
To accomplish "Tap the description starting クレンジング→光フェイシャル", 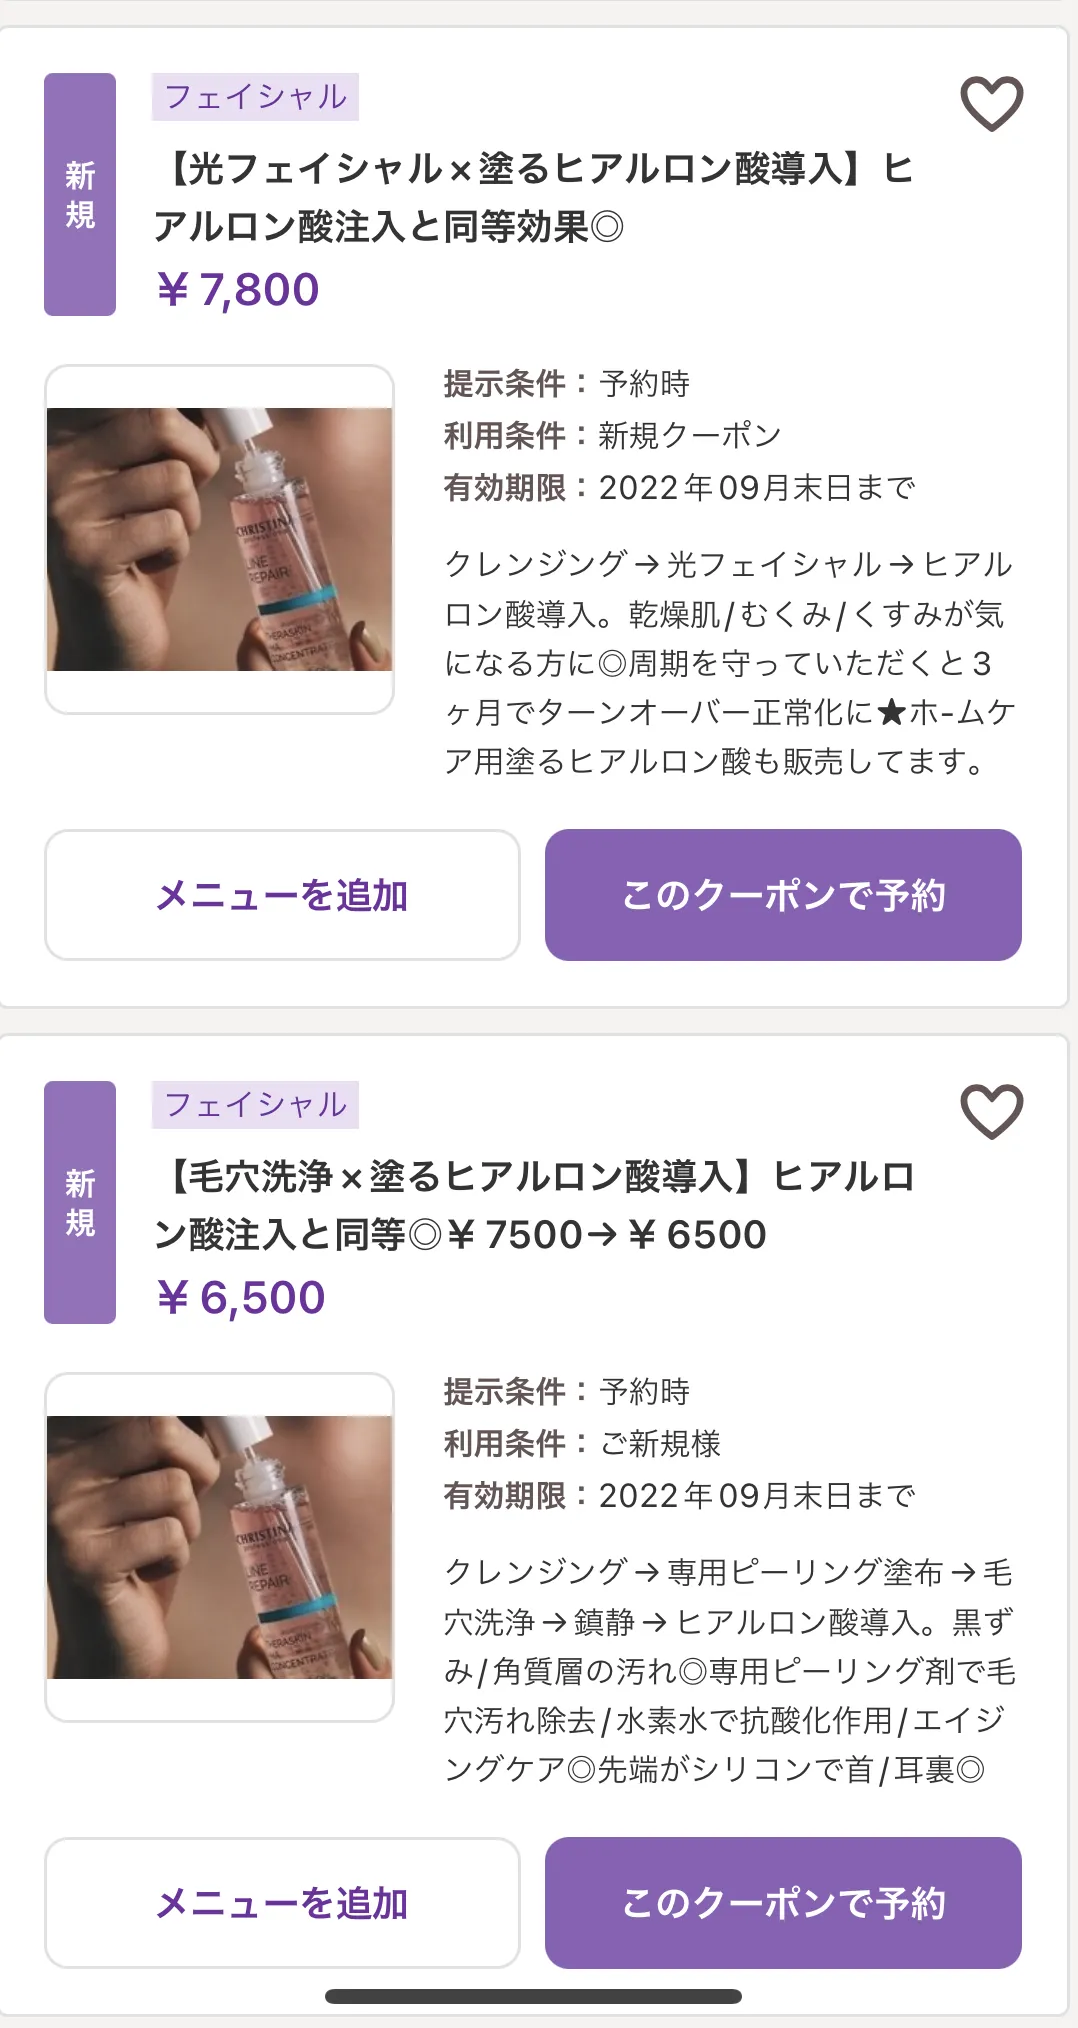I will [729, 663].
